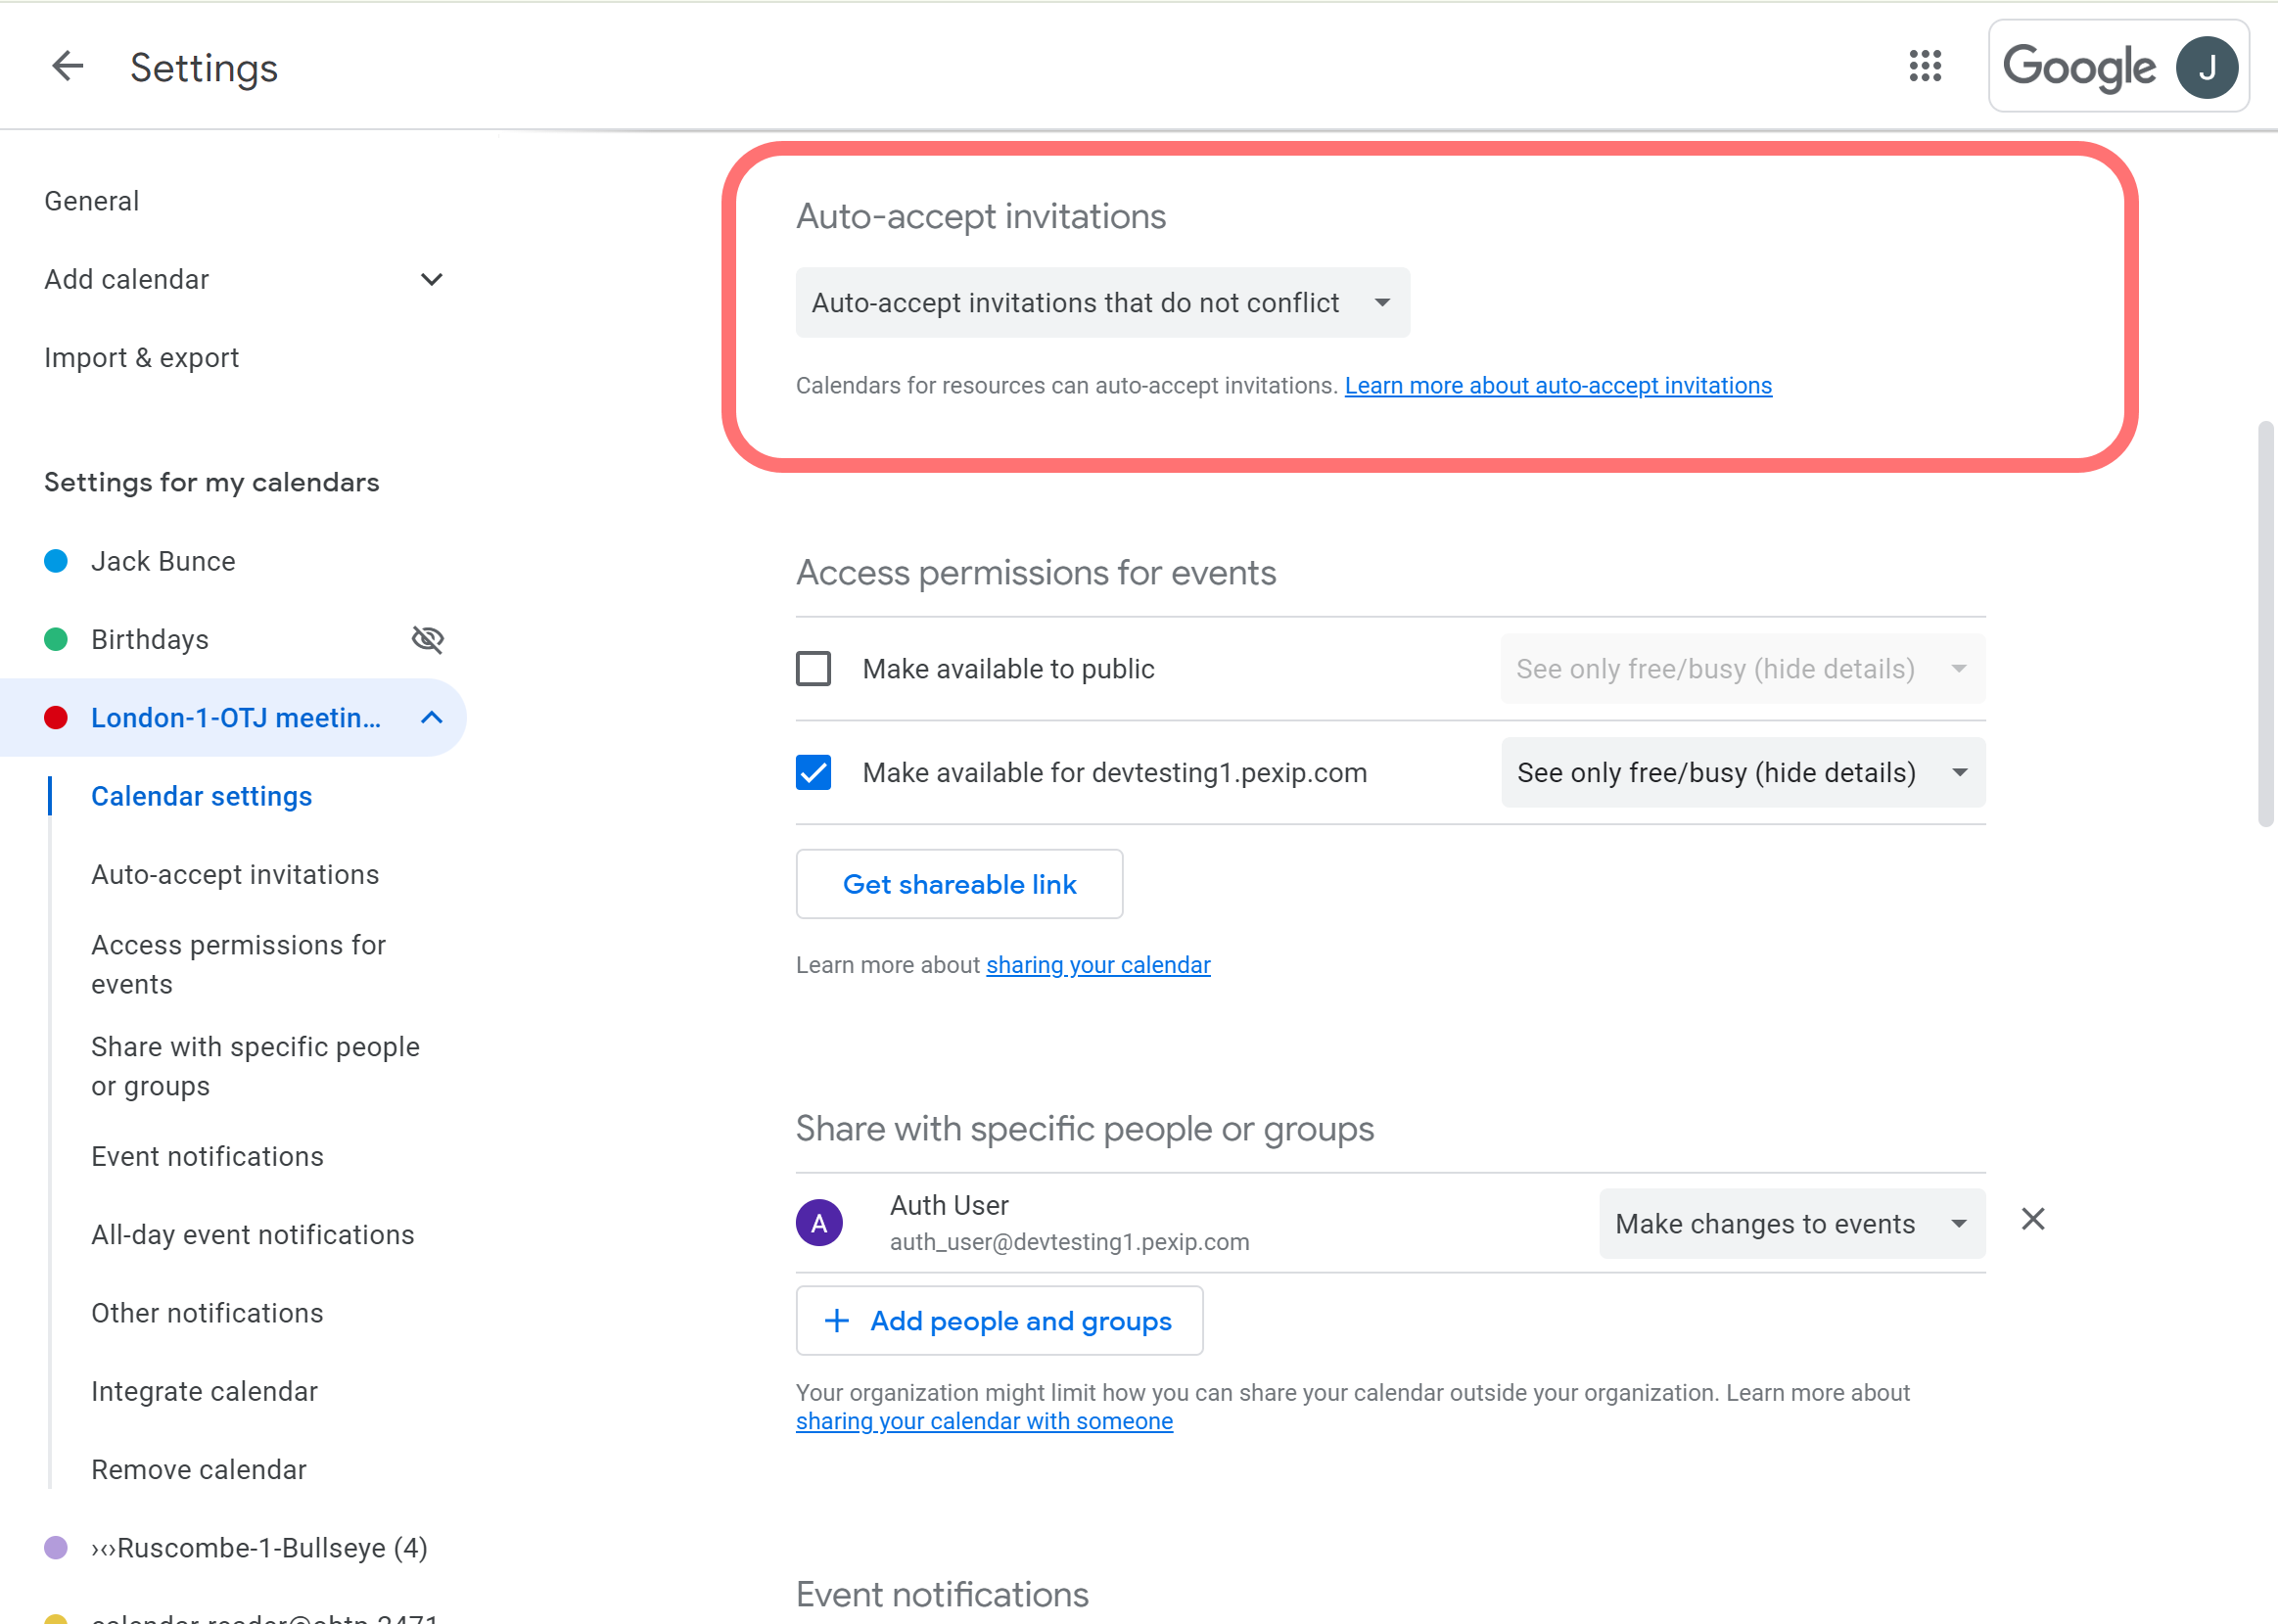Go to Event notifications section in sidebar
This screenshot has height=1624, width=2278.
[x=207, y=1156]
